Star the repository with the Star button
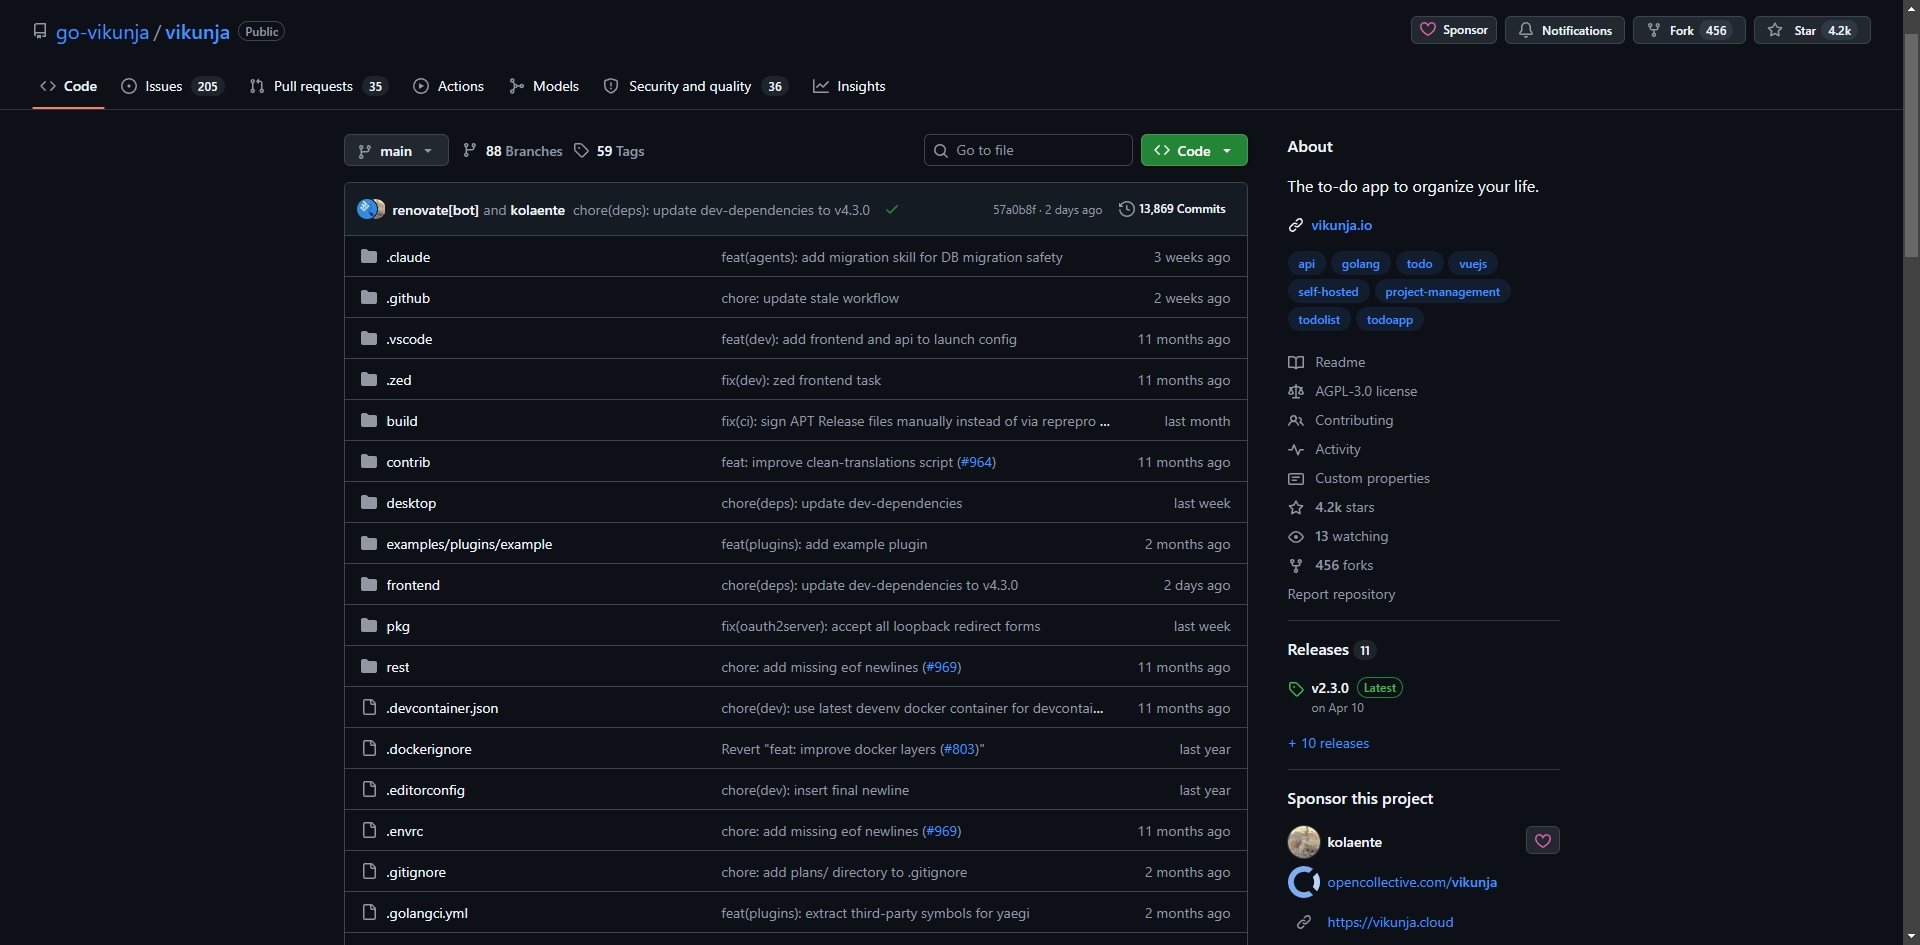Image resolution: width=1920 pixels, height=945 pixels. point(1811,30)
